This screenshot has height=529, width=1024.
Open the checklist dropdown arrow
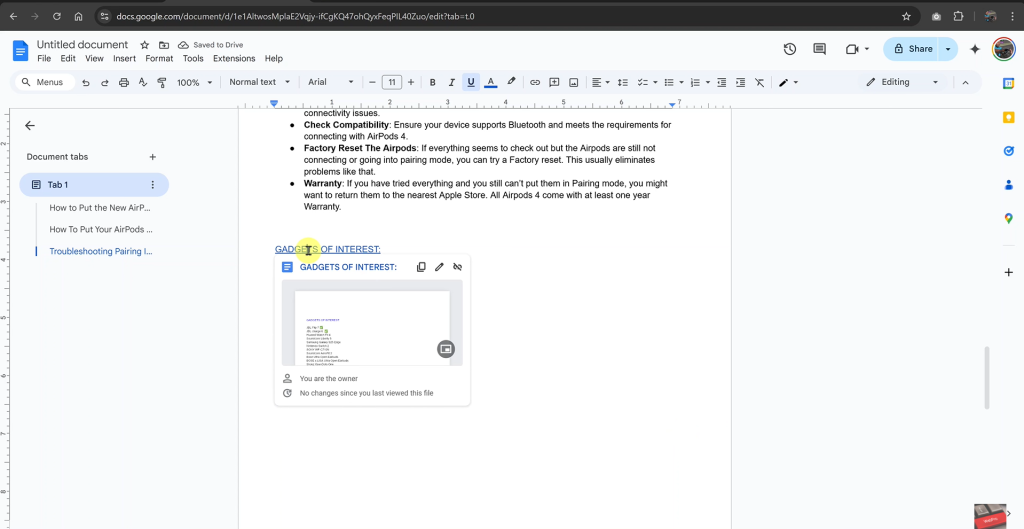(x=655, y=82)
